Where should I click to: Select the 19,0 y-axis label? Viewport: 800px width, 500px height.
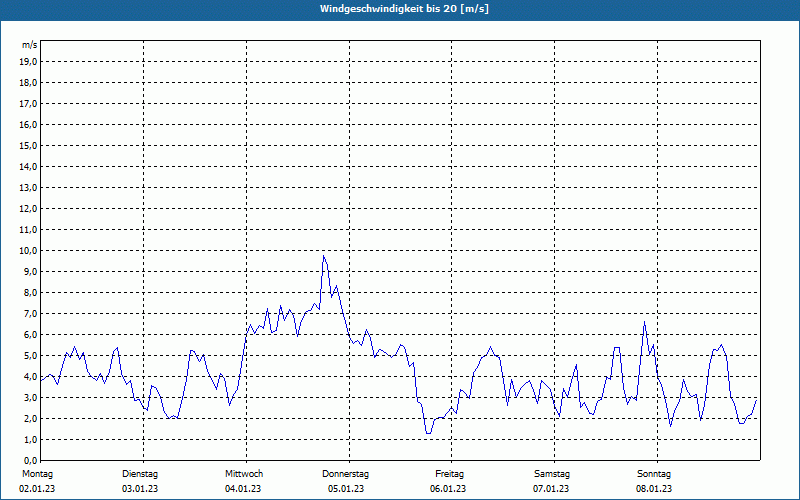click(28, 62)
